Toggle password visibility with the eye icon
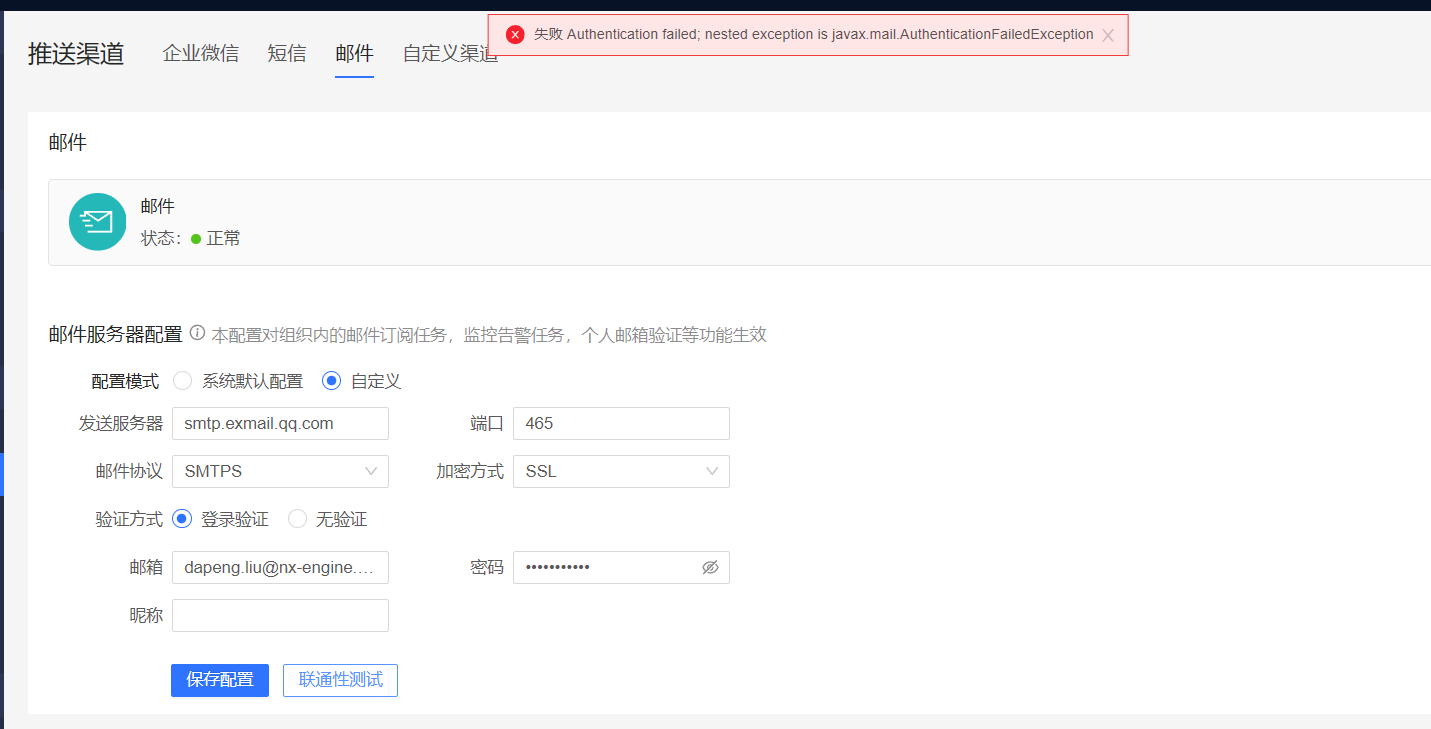This screenshot has width=1431, height=729. pyautogui.click(x=710, y=567)
